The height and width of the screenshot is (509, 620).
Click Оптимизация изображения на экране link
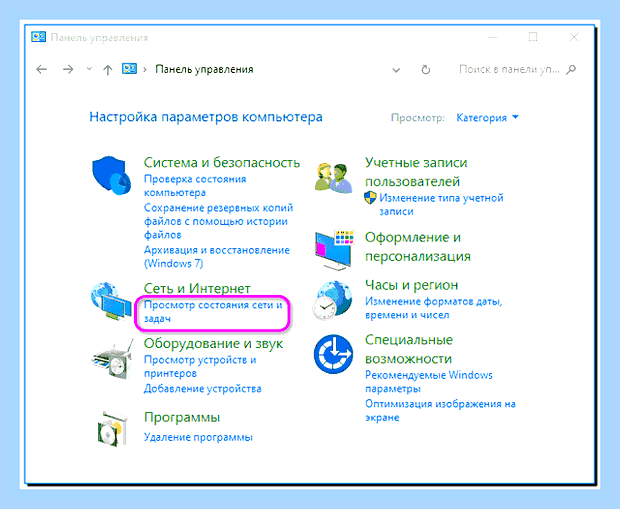pos(440,411)
